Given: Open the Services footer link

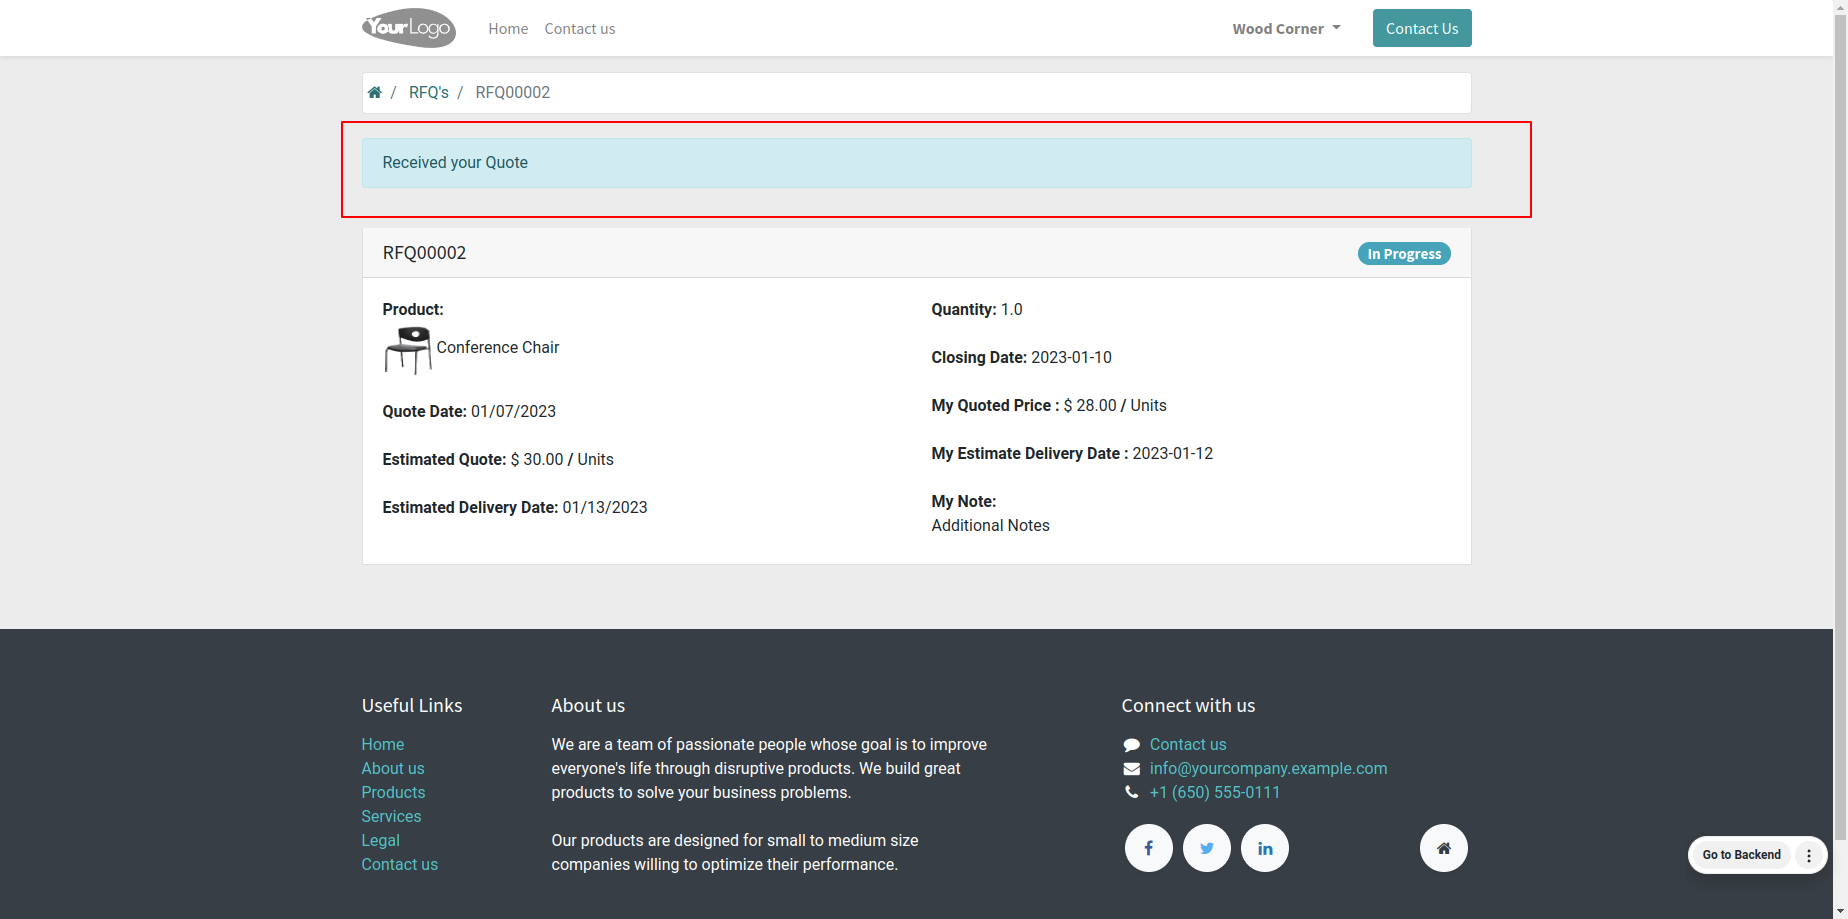Looking at the screenshot, I should pyautogui.click(x=391, y=816).
